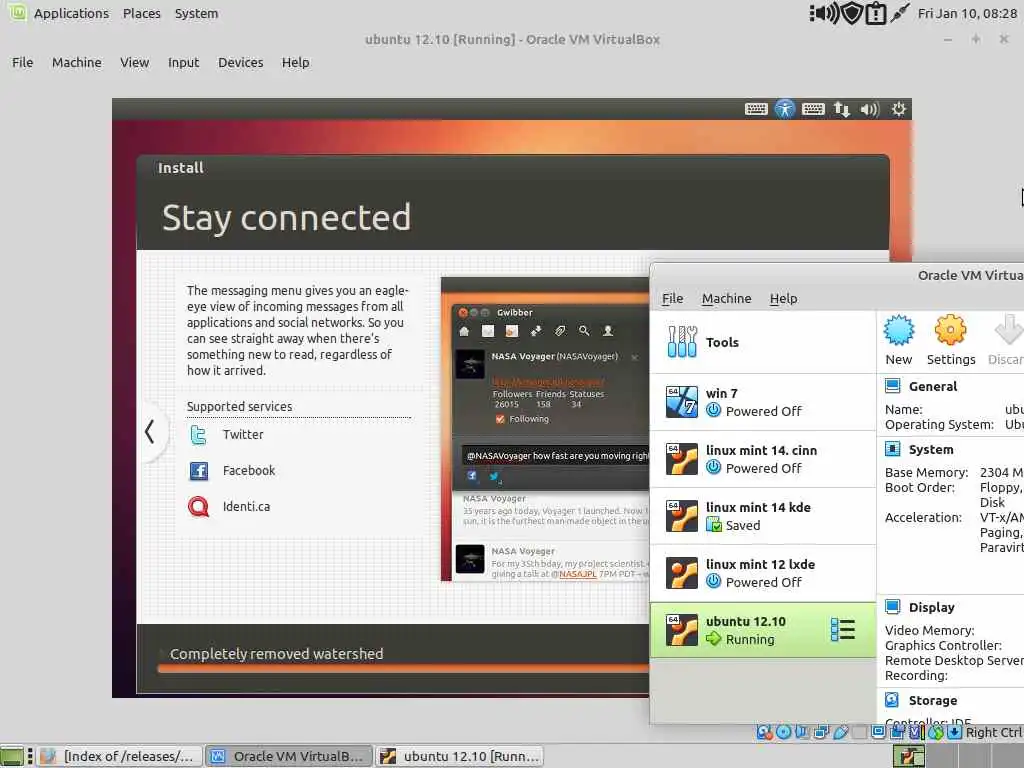Click the workspace switcher thumbnail in bottom panel
The height and width of the screenshot is (768, 1024).
pyautogui.click(x=908, y=756)
